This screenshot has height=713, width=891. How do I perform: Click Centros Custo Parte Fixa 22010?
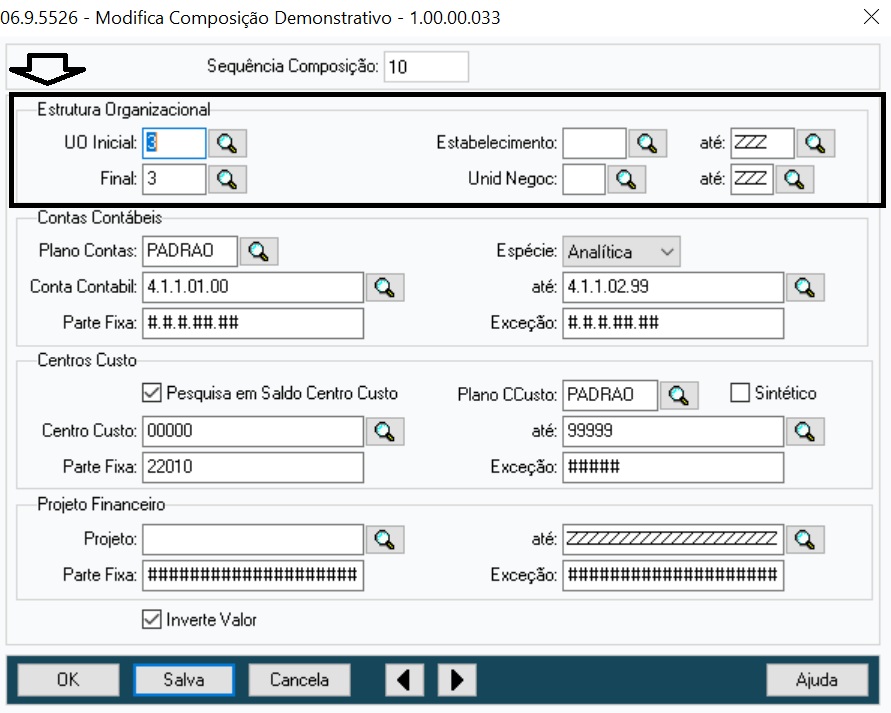[253, 467]
